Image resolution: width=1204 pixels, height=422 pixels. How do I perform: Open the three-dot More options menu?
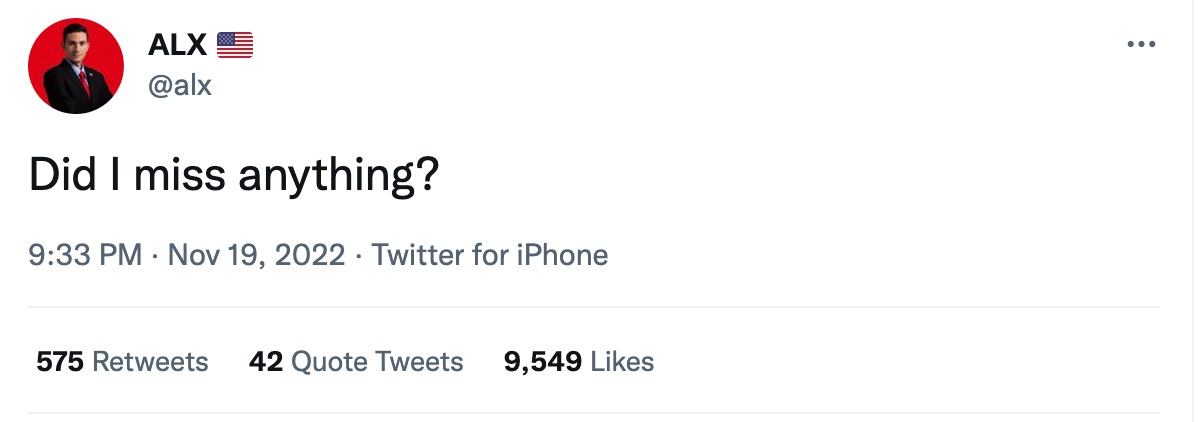pyautogui.click(x=1141, y=45)
